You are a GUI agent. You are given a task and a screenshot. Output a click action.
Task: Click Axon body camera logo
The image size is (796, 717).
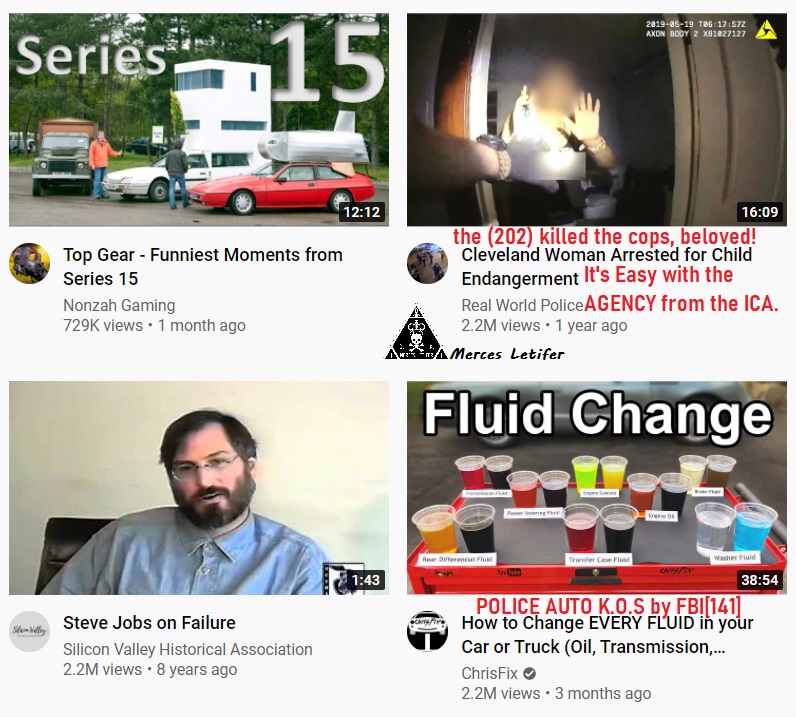[x=766, y=30]
